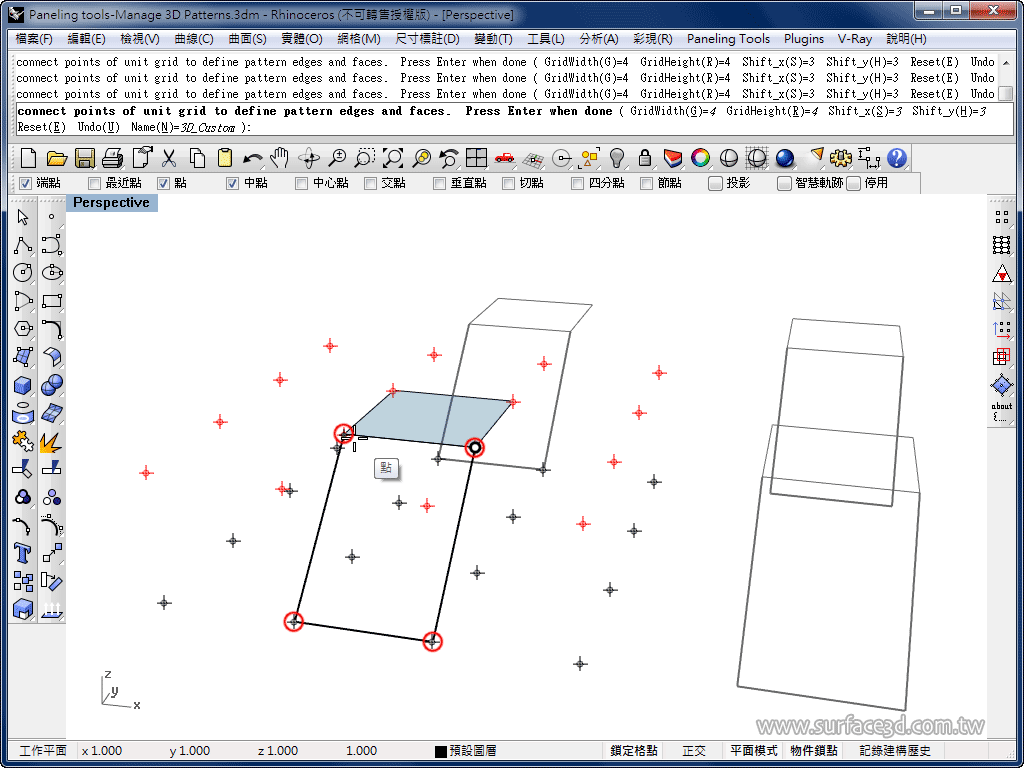Select the Box solid tool
The image size is (1024, 768).
23,385
